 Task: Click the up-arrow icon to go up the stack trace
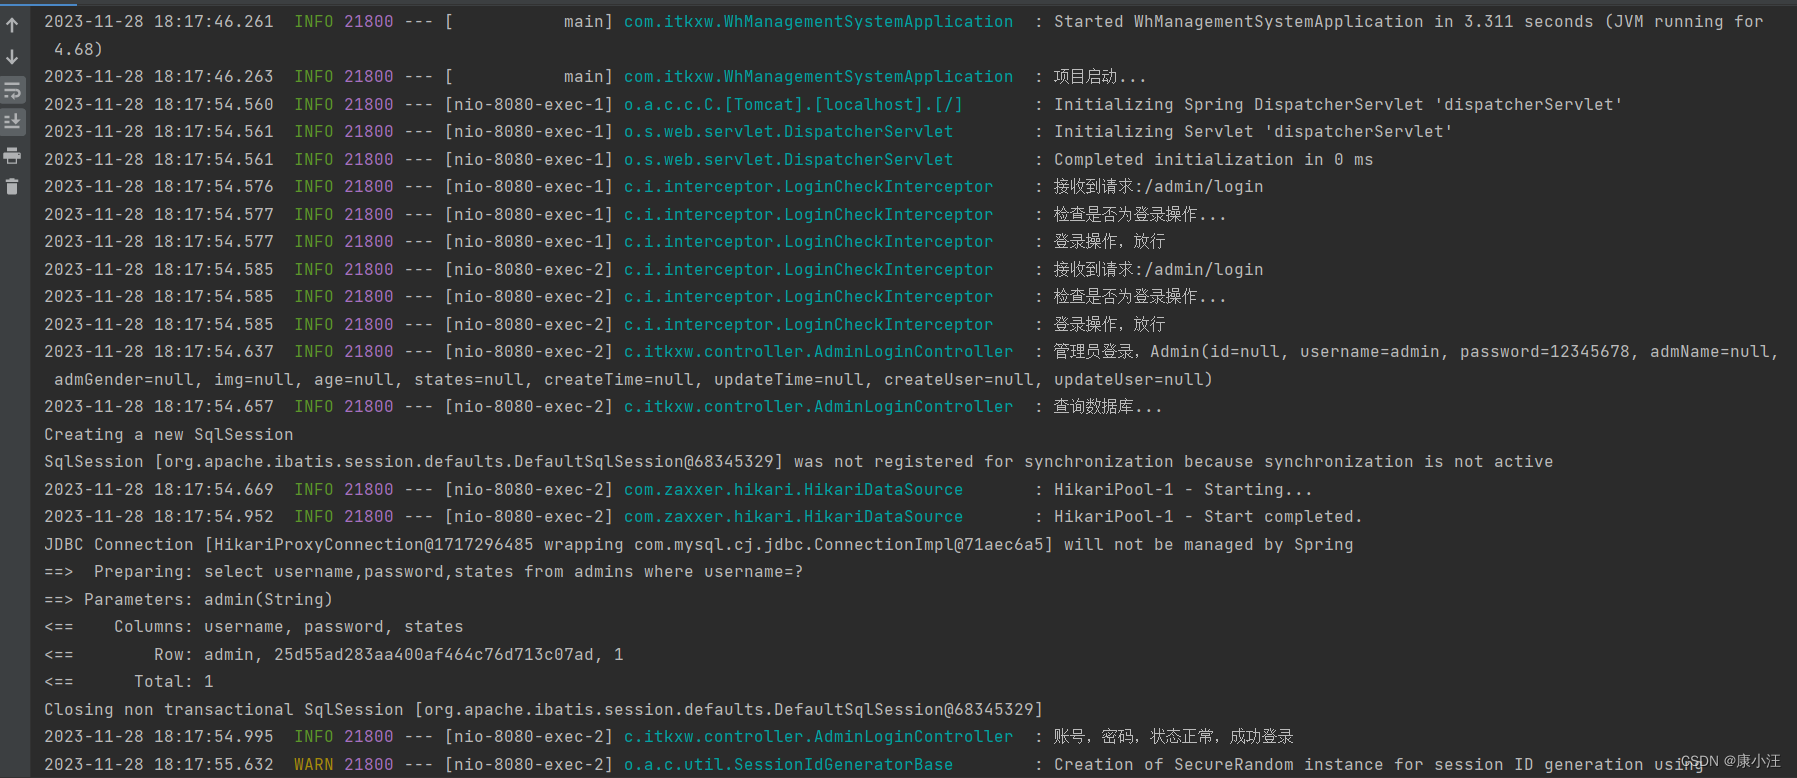(12, 25)
